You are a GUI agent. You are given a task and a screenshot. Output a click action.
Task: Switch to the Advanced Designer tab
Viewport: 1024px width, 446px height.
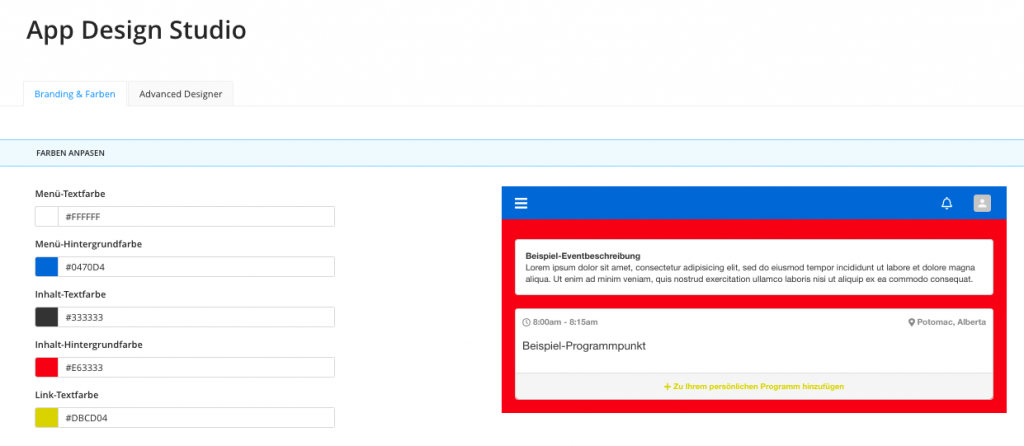point(181,94)
